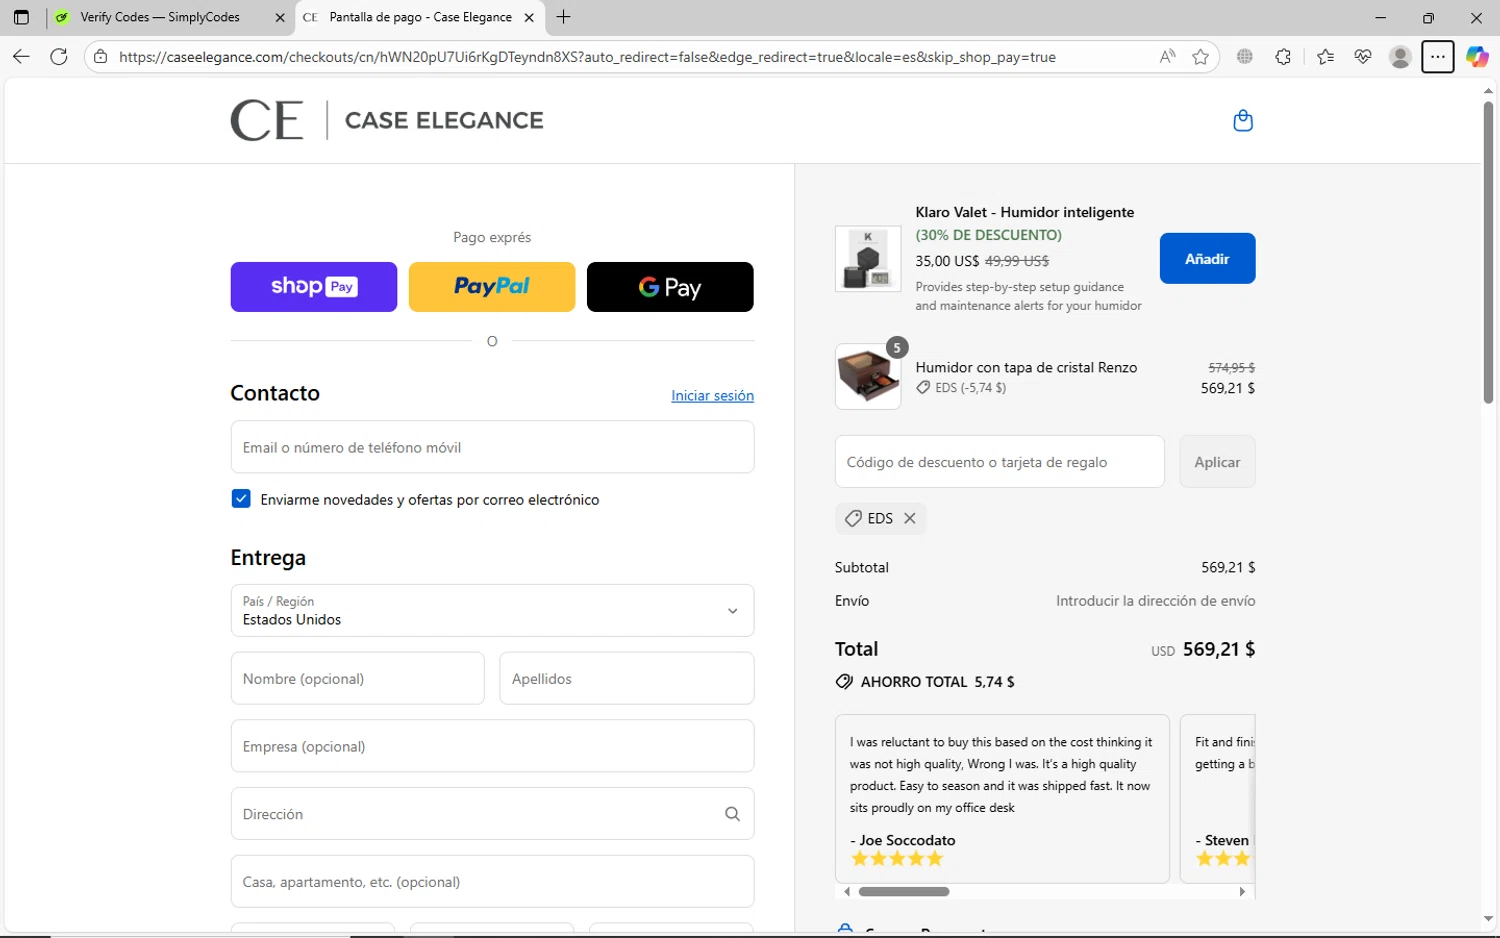This screenshot has width=1500, height=938.
Task: Click Añadir for Klaro Valet
Action: [1207, 258]
